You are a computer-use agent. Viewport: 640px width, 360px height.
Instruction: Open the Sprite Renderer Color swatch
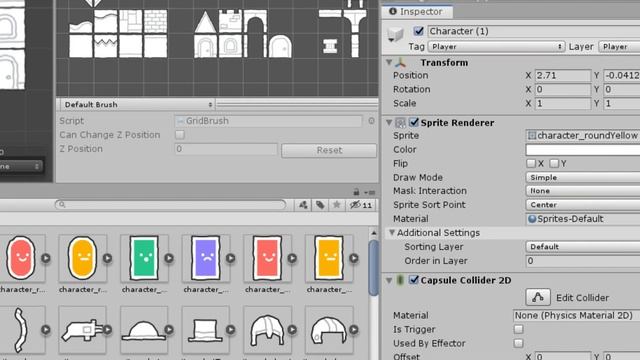pyautogui.click(x=583, y=150)
